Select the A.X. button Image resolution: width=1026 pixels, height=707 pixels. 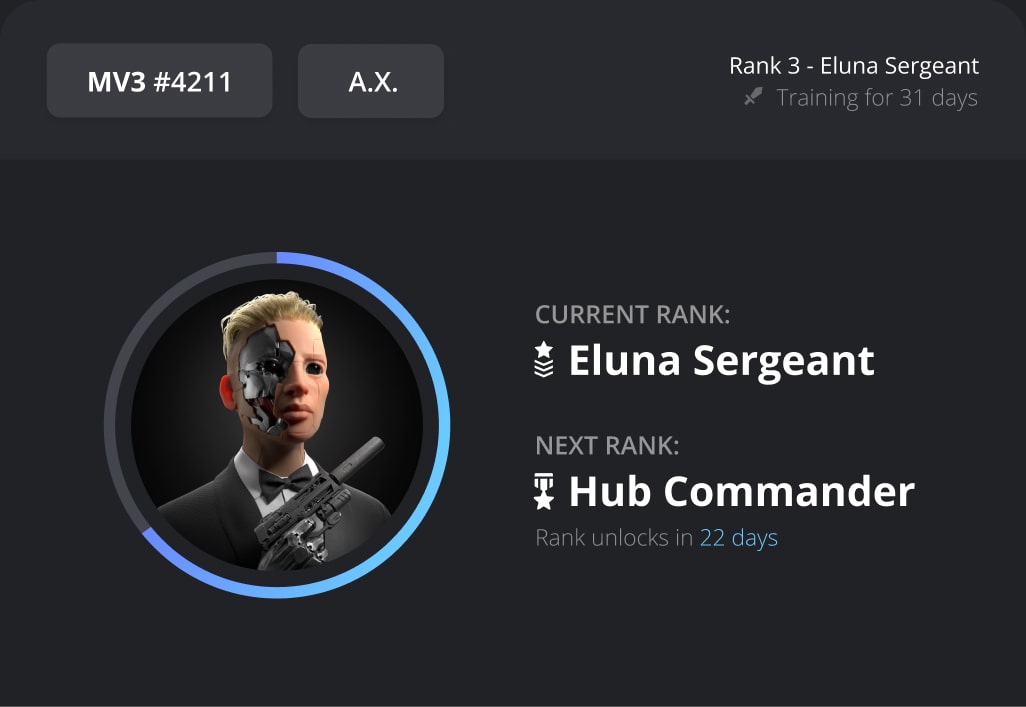371,81
